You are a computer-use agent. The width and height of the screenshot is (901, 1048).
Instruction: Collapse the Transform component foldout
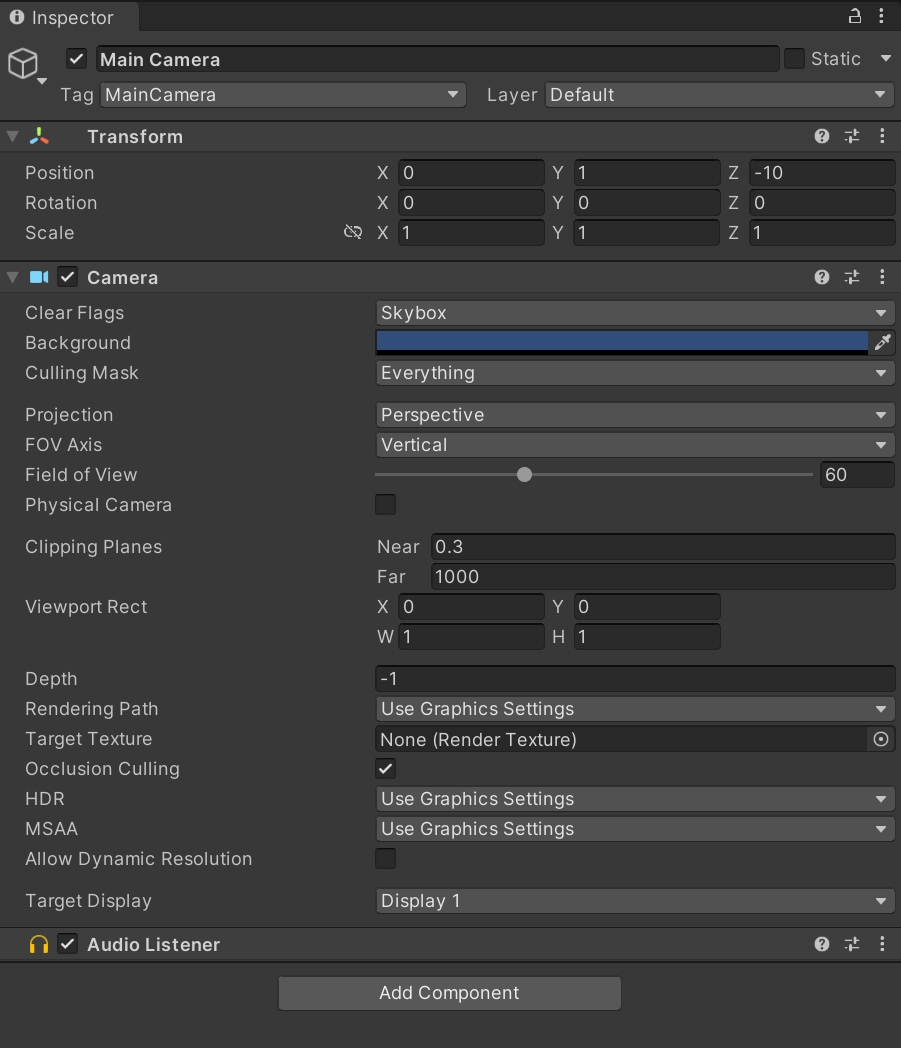[x=11, y=136]
